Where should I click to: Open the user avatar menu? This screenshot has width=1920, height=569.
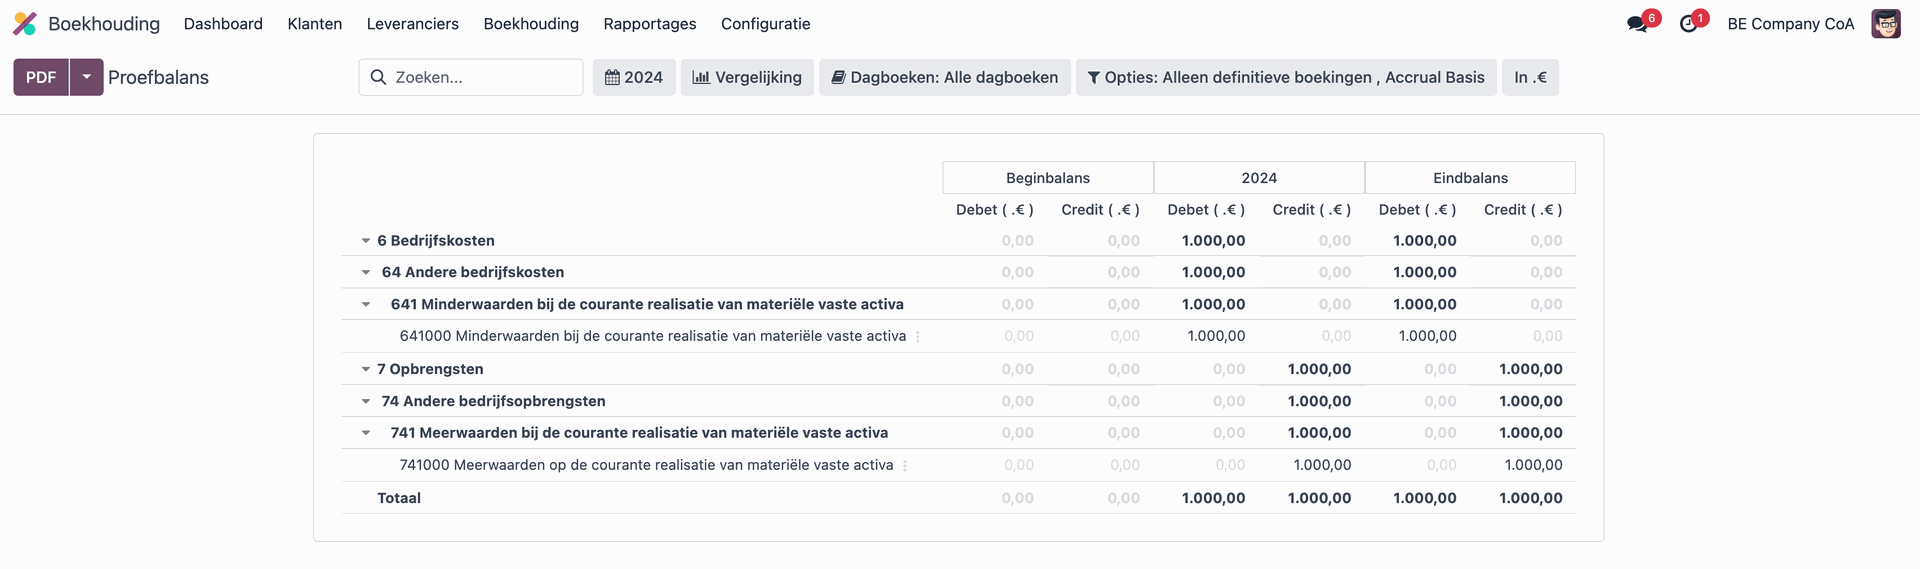pos(1886,23)
